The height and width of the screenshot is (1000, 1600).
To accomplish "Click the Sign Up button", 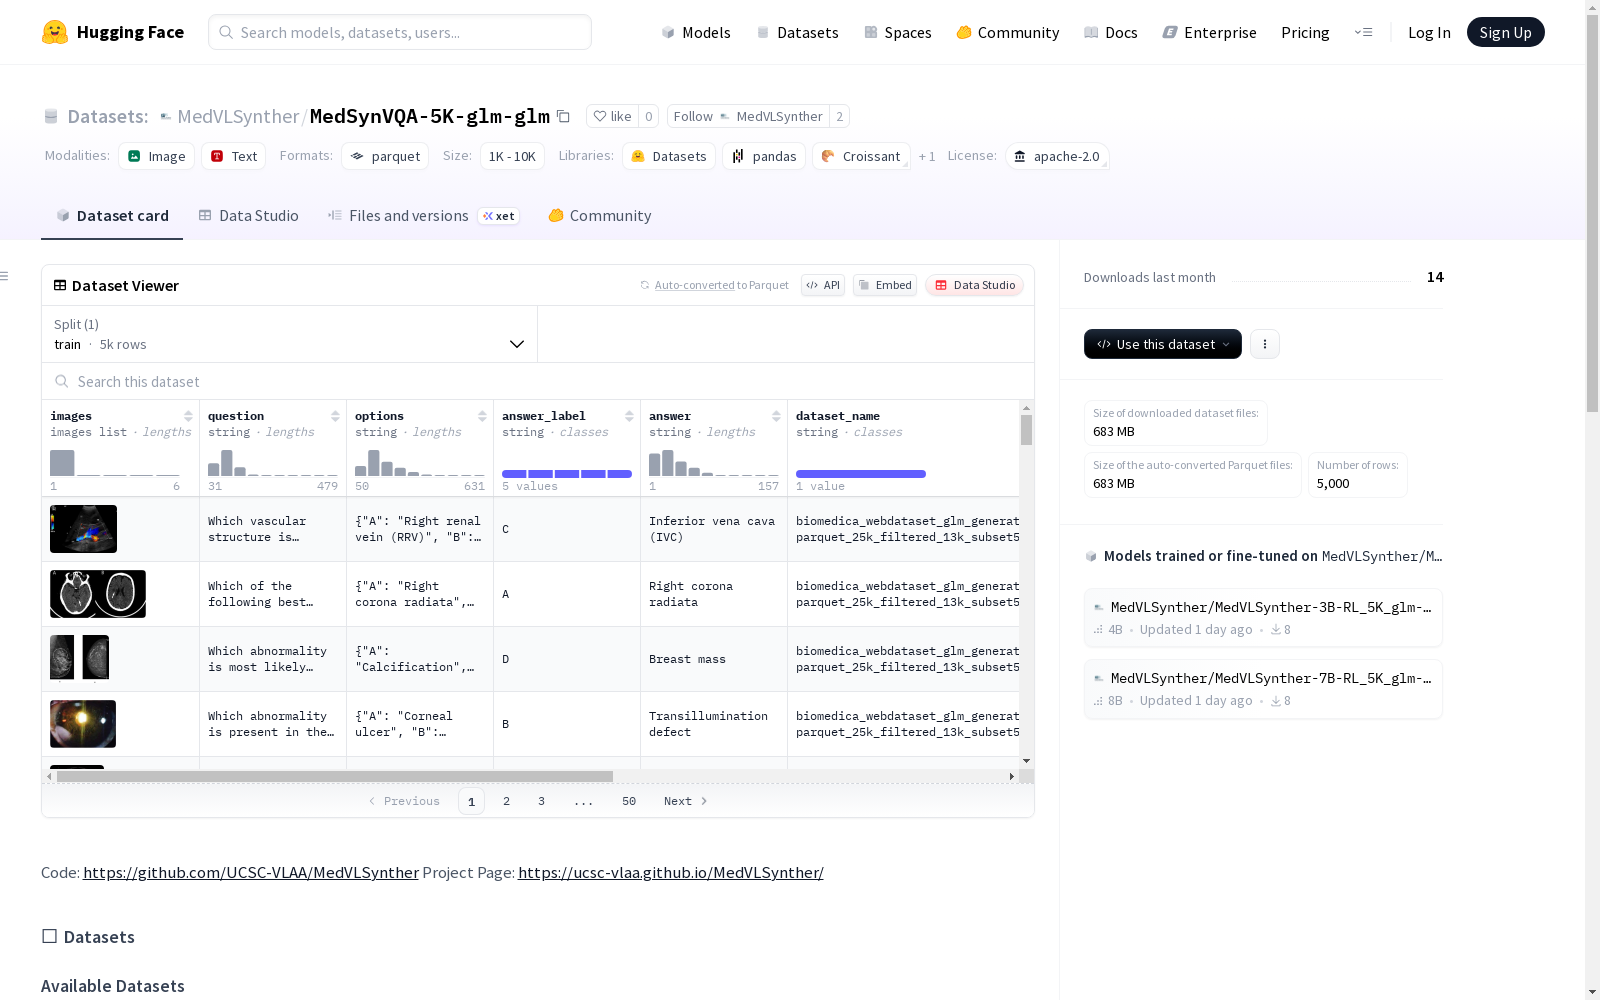I will (x=1506, y=32).
